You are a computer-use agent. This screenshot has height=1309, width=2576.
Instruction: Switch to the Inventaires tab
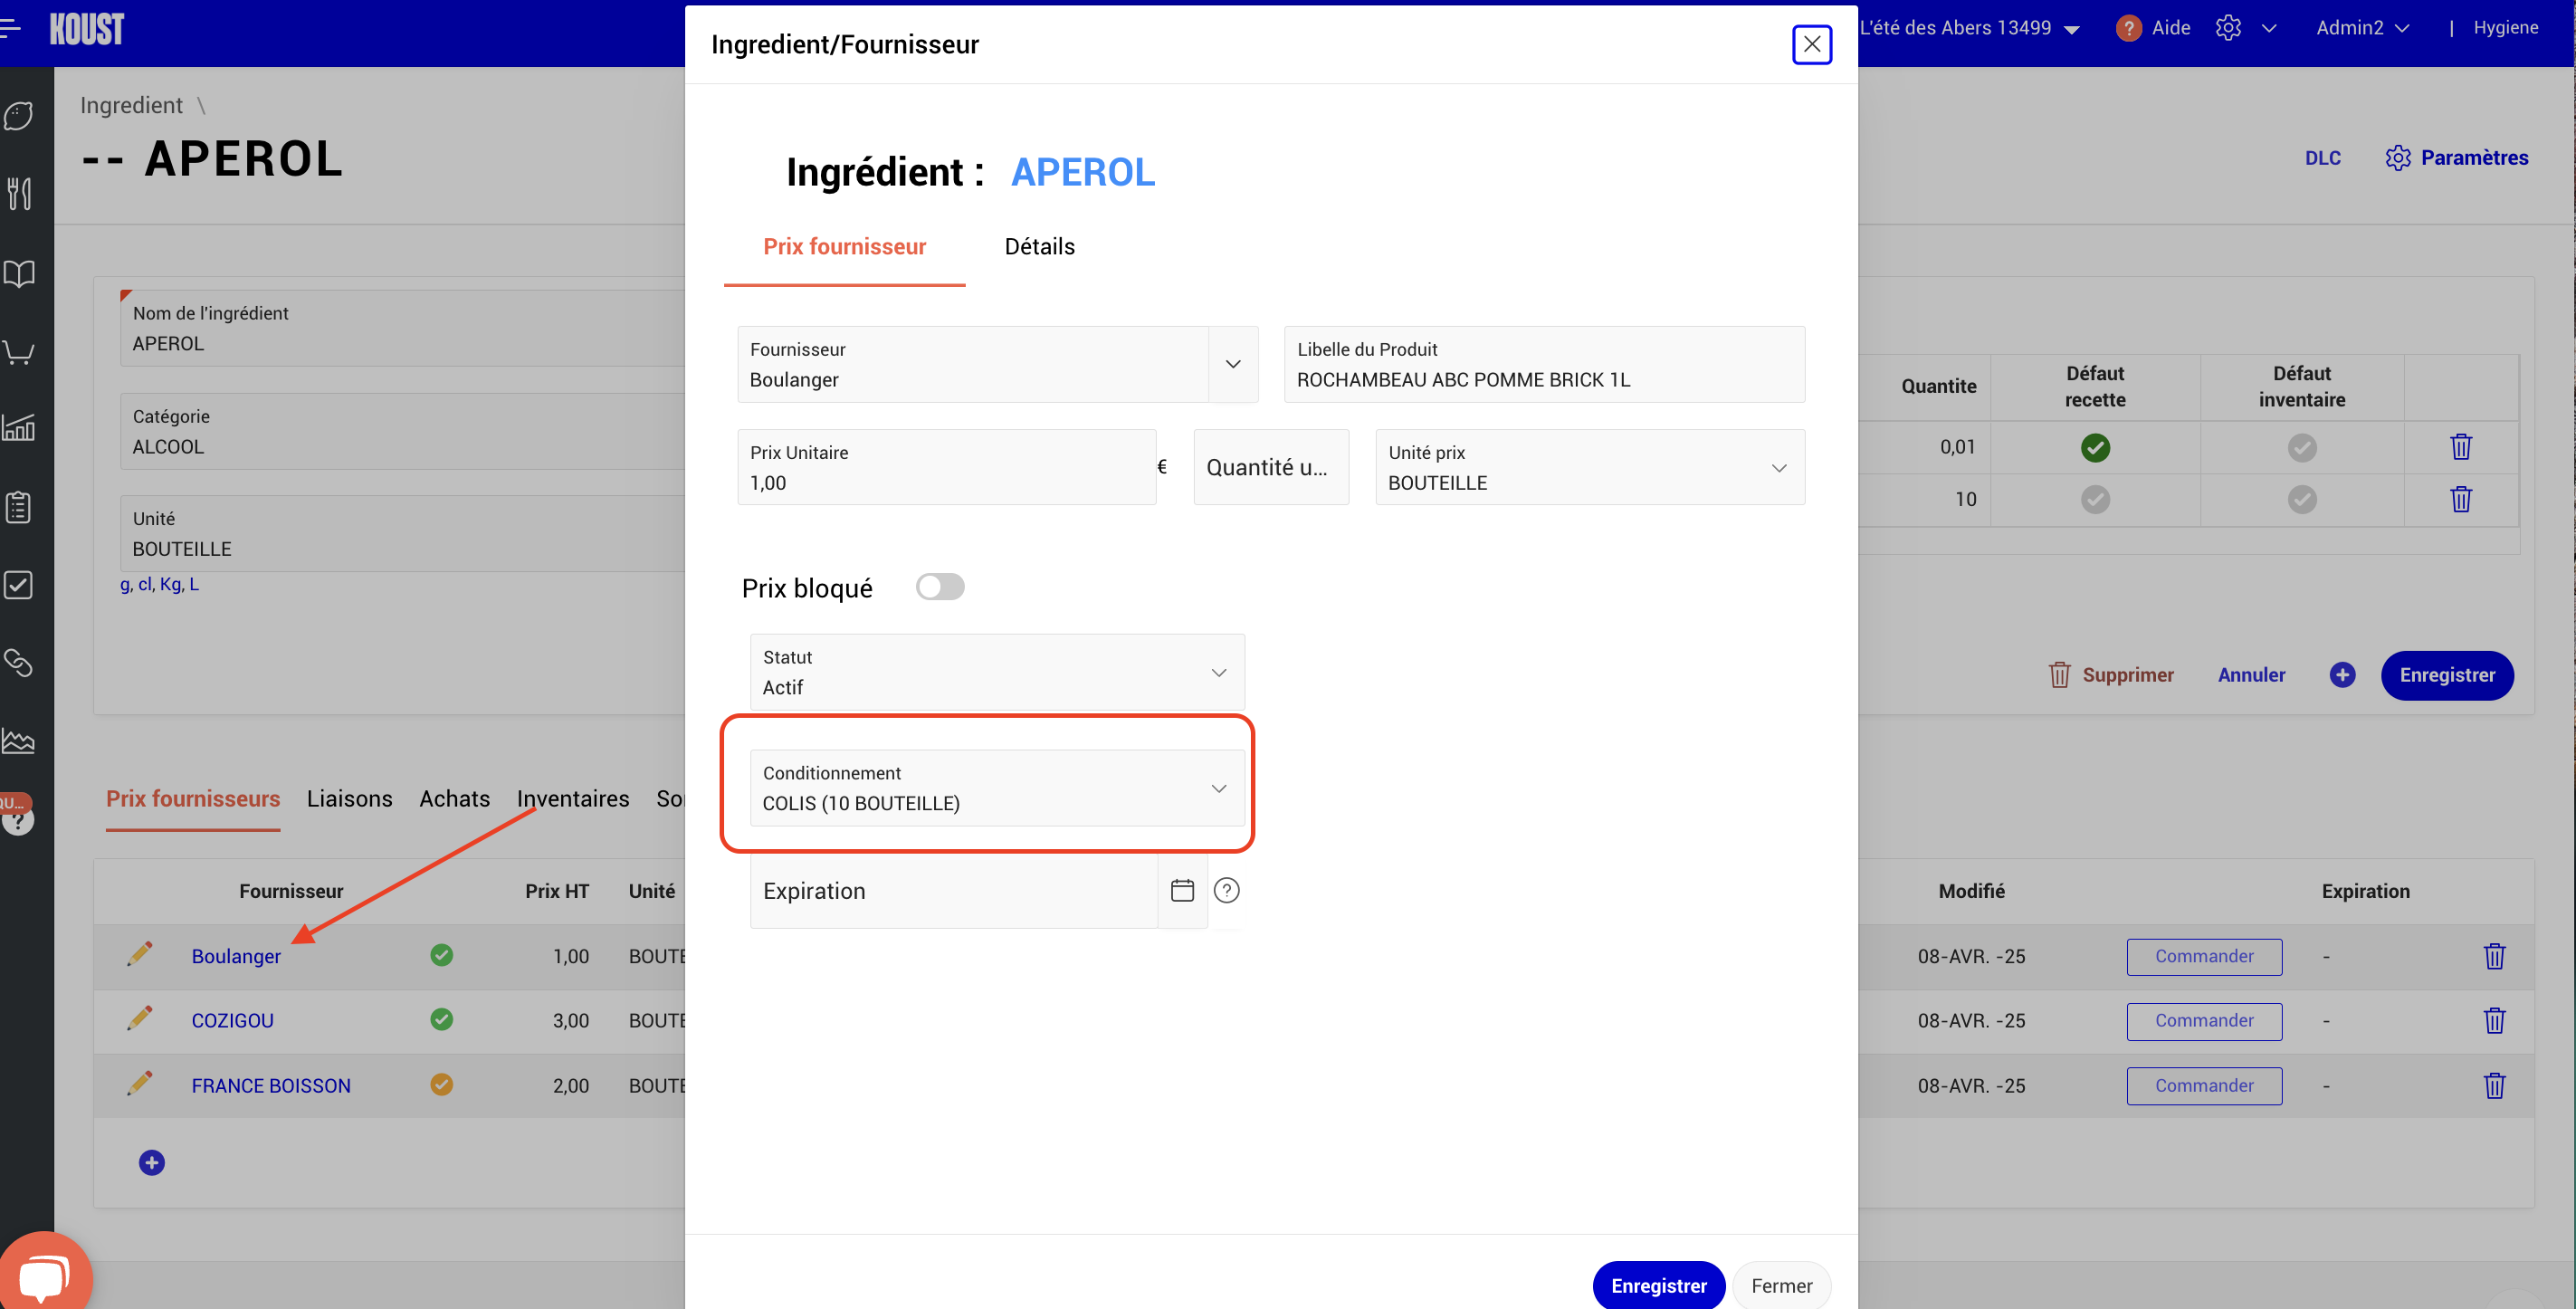click(x=573, y=798)
